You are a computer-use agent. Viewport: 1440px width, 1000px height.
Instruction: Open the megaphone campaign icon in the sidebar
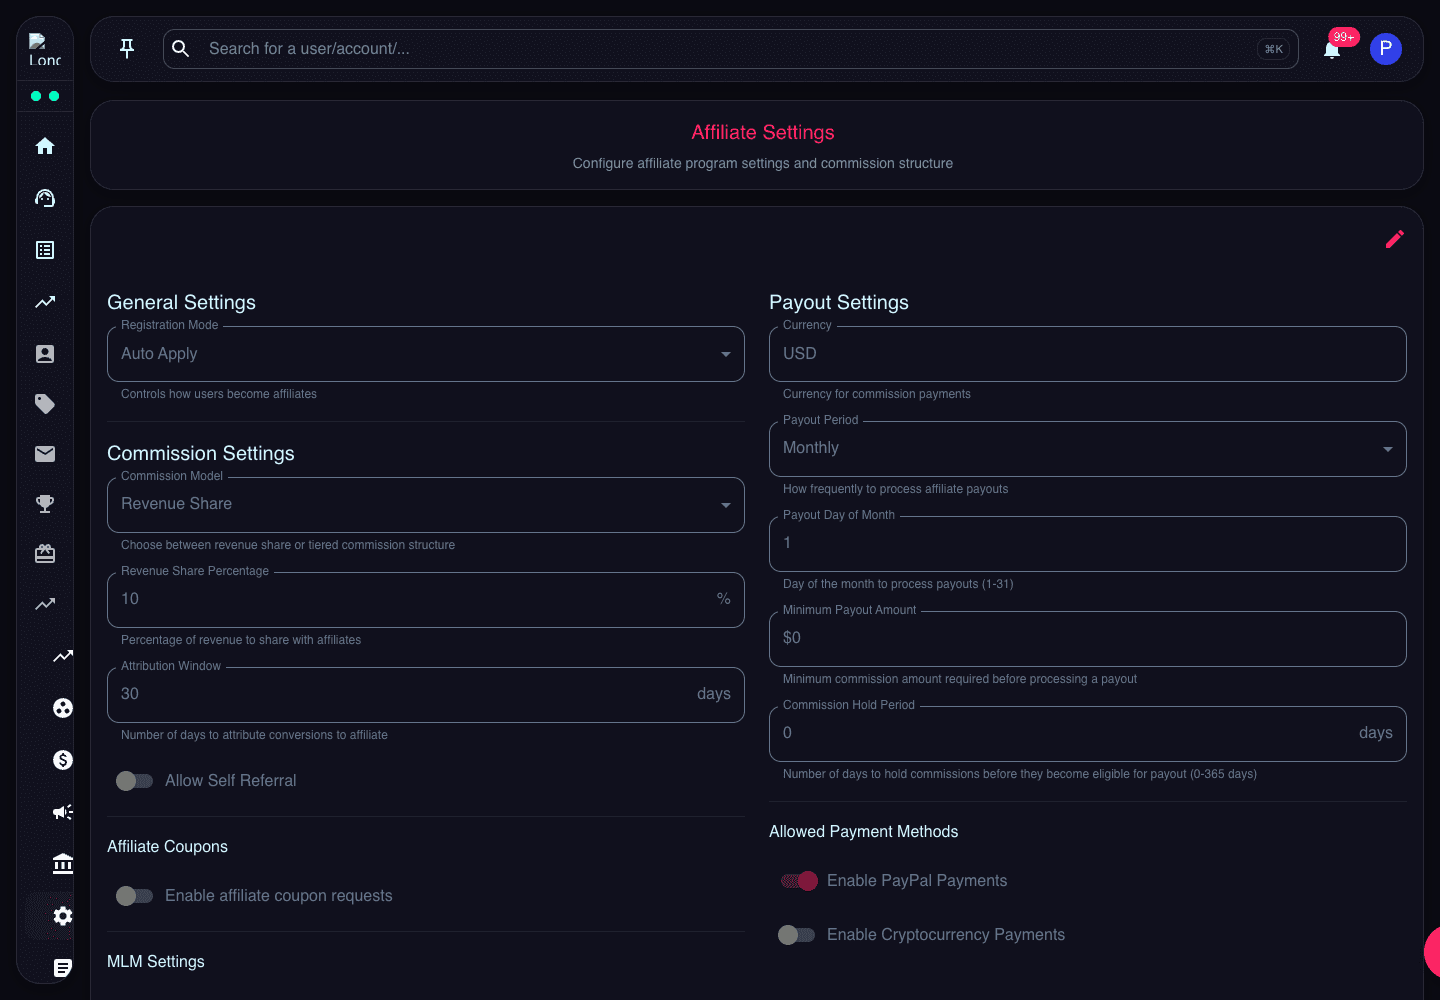point(63,812)
